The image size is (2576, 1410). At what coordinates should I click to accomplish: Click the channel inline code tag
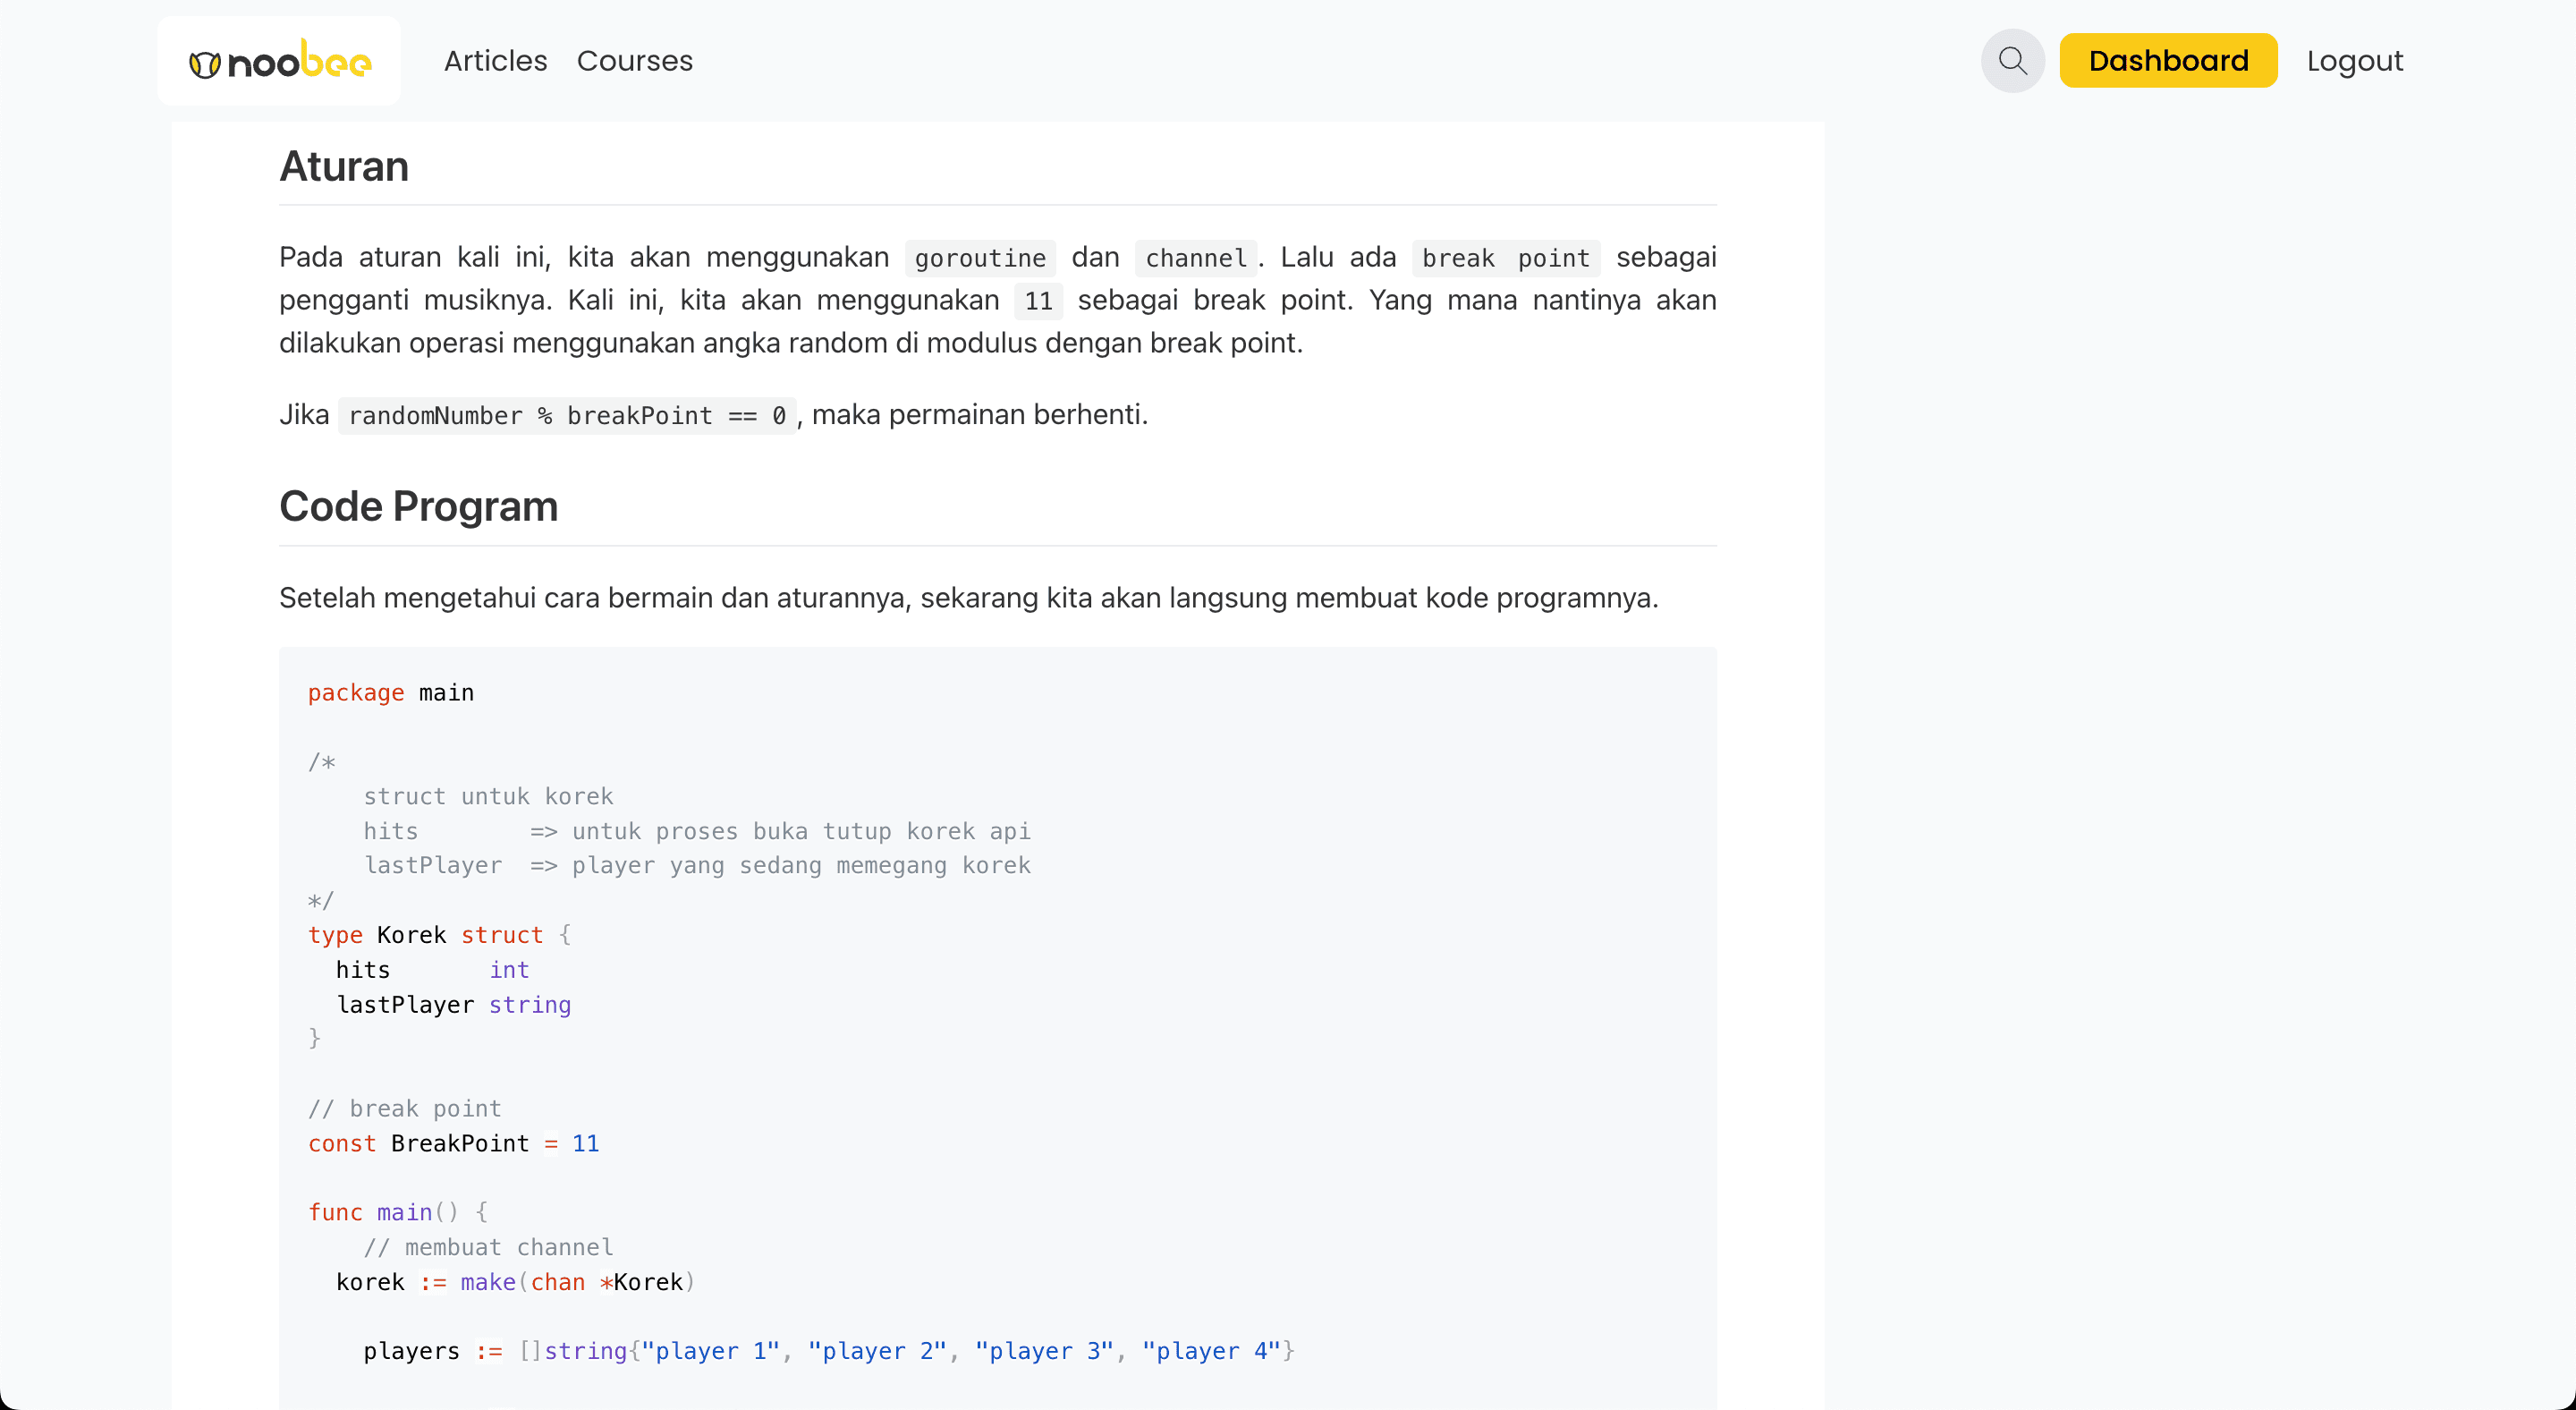coord(1195,258)
